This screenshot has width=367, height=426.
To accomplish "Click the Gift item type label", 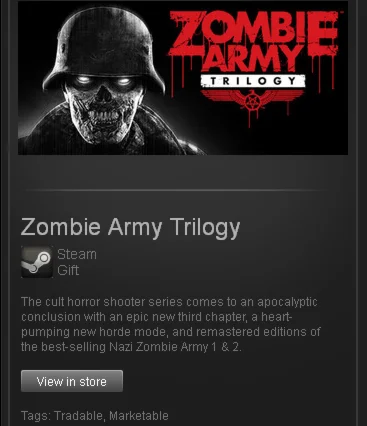I will click(x=68, y=270).
